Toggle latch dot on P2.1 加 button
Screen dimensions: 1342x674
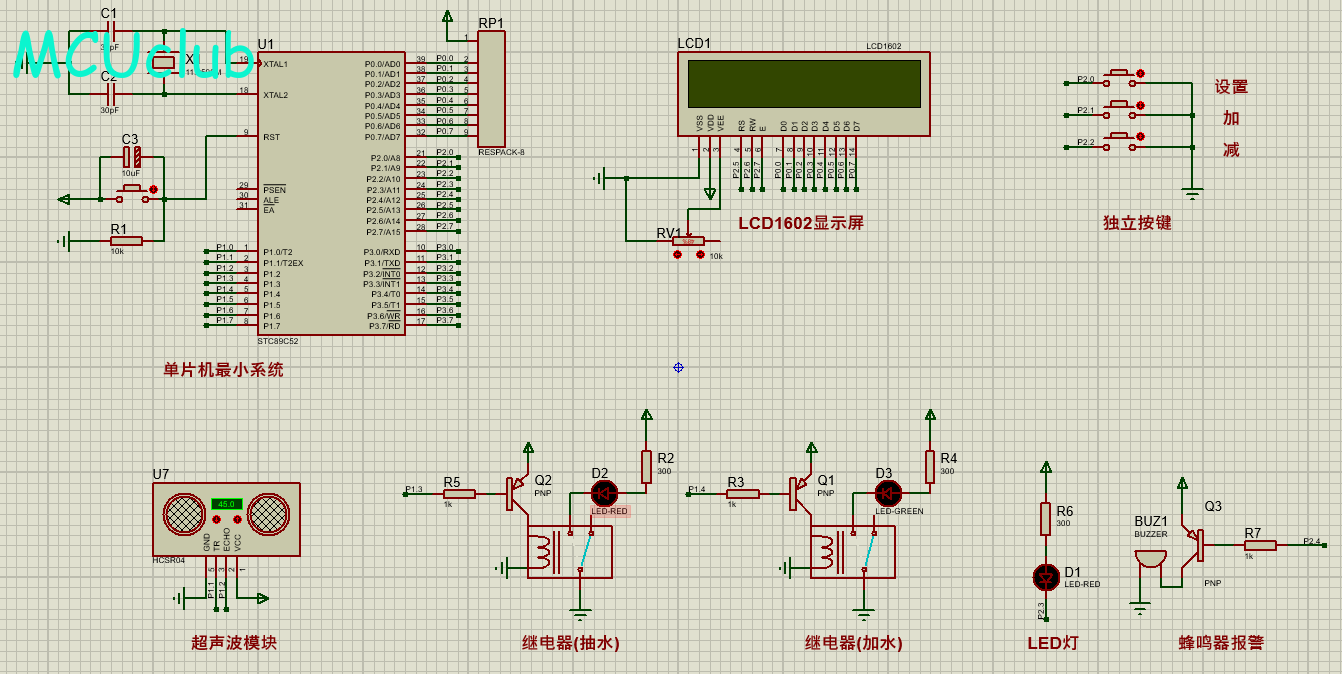pyautogui.click(x=1140, y=105)
